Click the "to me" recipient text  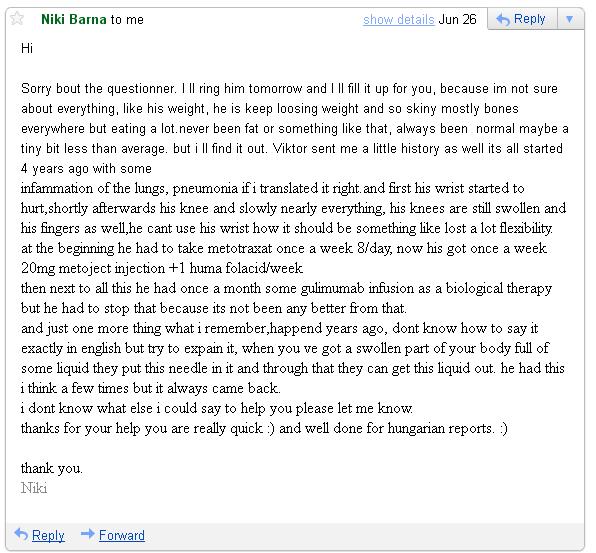point(127,20)
